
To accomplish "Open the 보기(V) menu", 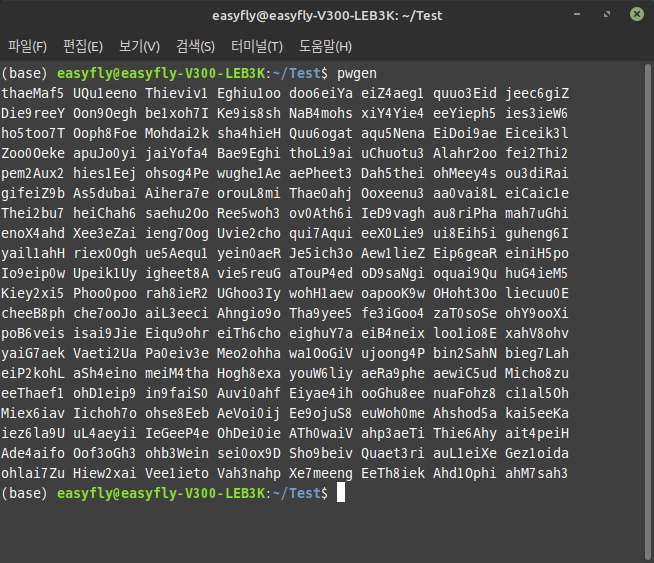I will [x=139, y=46].
